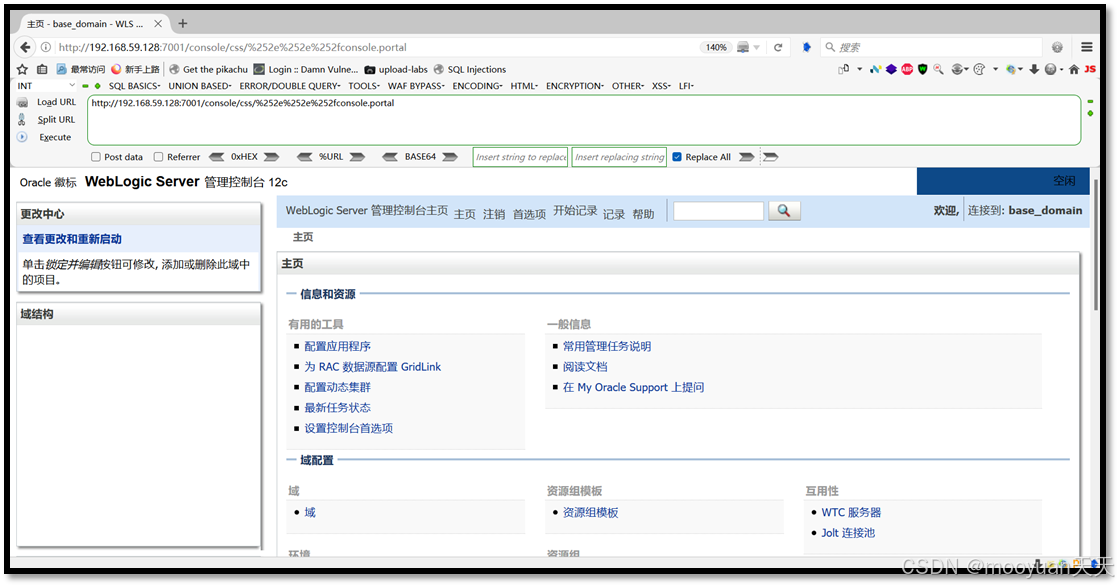
Task: Click the blue pin icon near search bar
Action: pos(806,47)
